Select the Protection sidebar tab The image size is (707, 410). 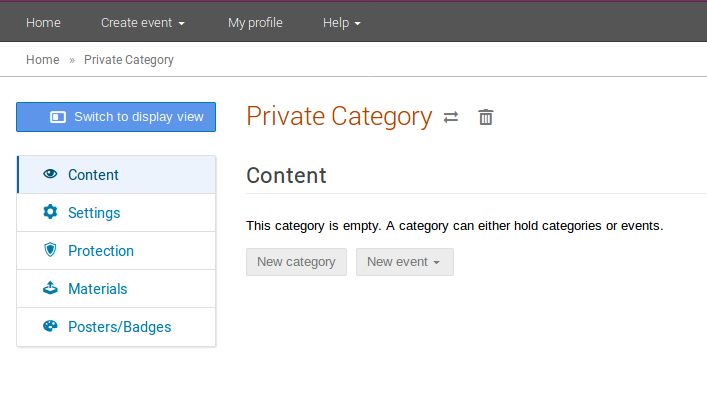coord(116,251)
